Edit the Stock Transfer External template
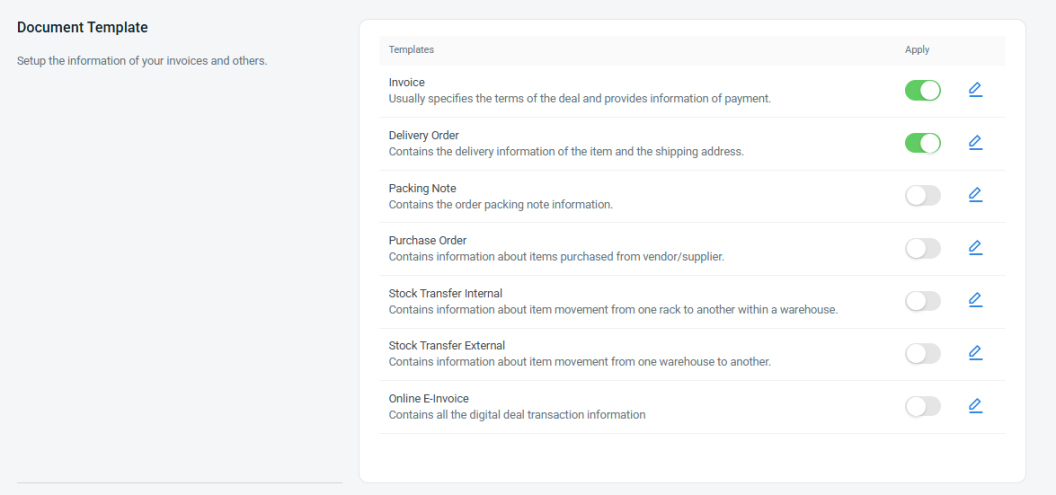Screen dimensions: 1056x495 [975, 353]
